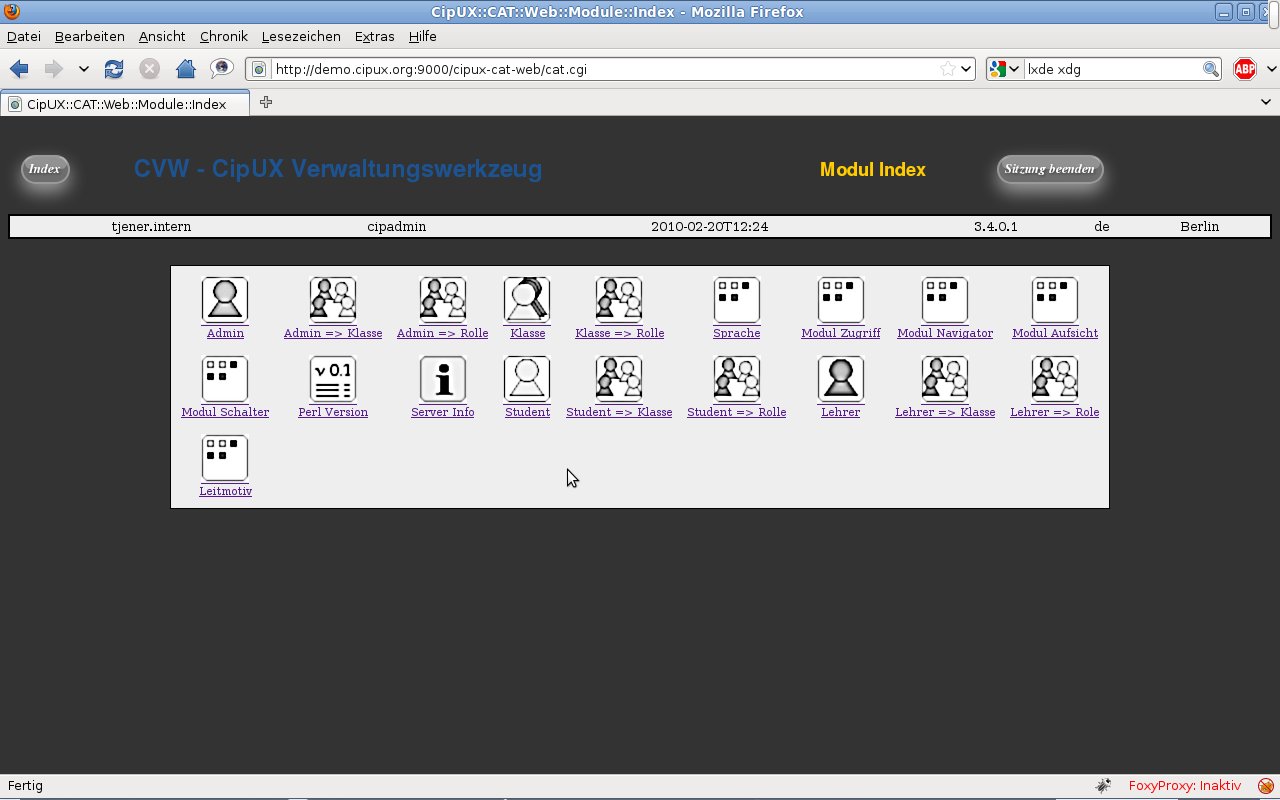Open the Extras menu
Screen dimensions: 1280x800
[375, 36]
